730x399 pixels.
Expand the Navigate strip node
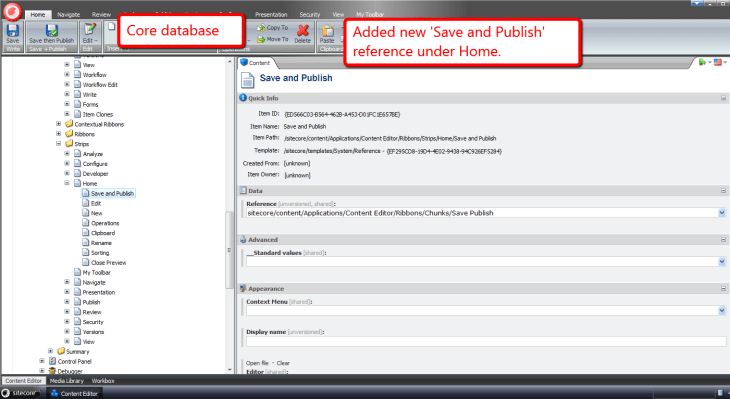pyautogui.click(x=67, y=282)
